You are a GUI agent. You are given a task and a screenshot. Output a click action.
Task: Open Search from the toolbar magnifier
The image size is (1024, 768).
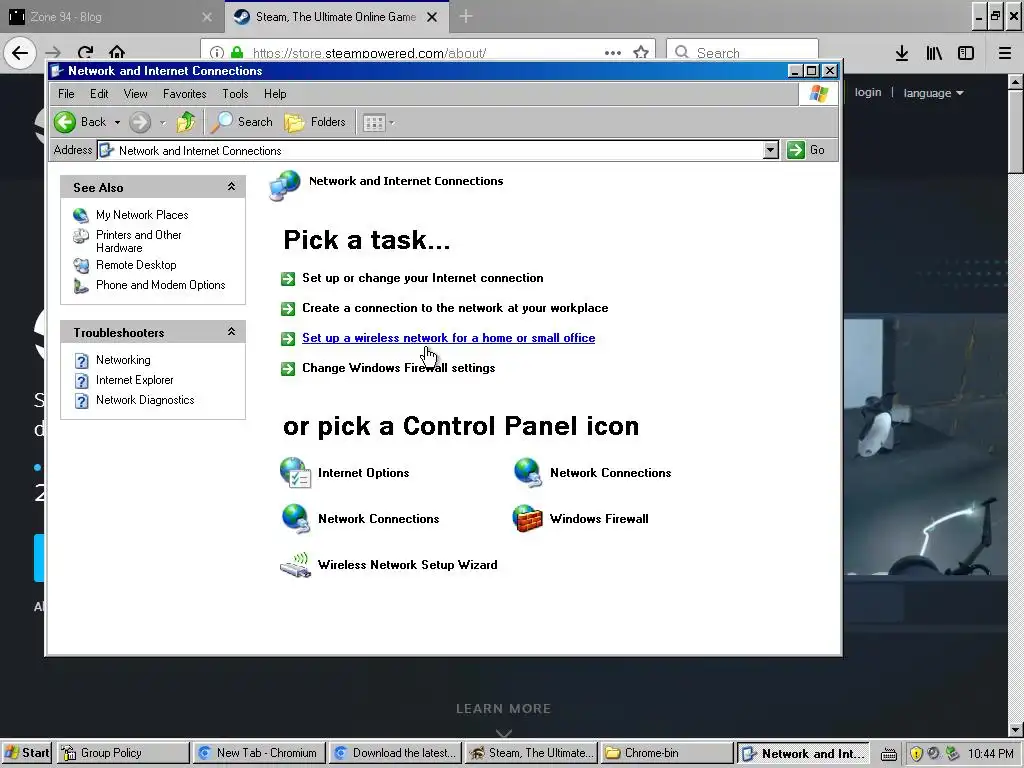242,122
